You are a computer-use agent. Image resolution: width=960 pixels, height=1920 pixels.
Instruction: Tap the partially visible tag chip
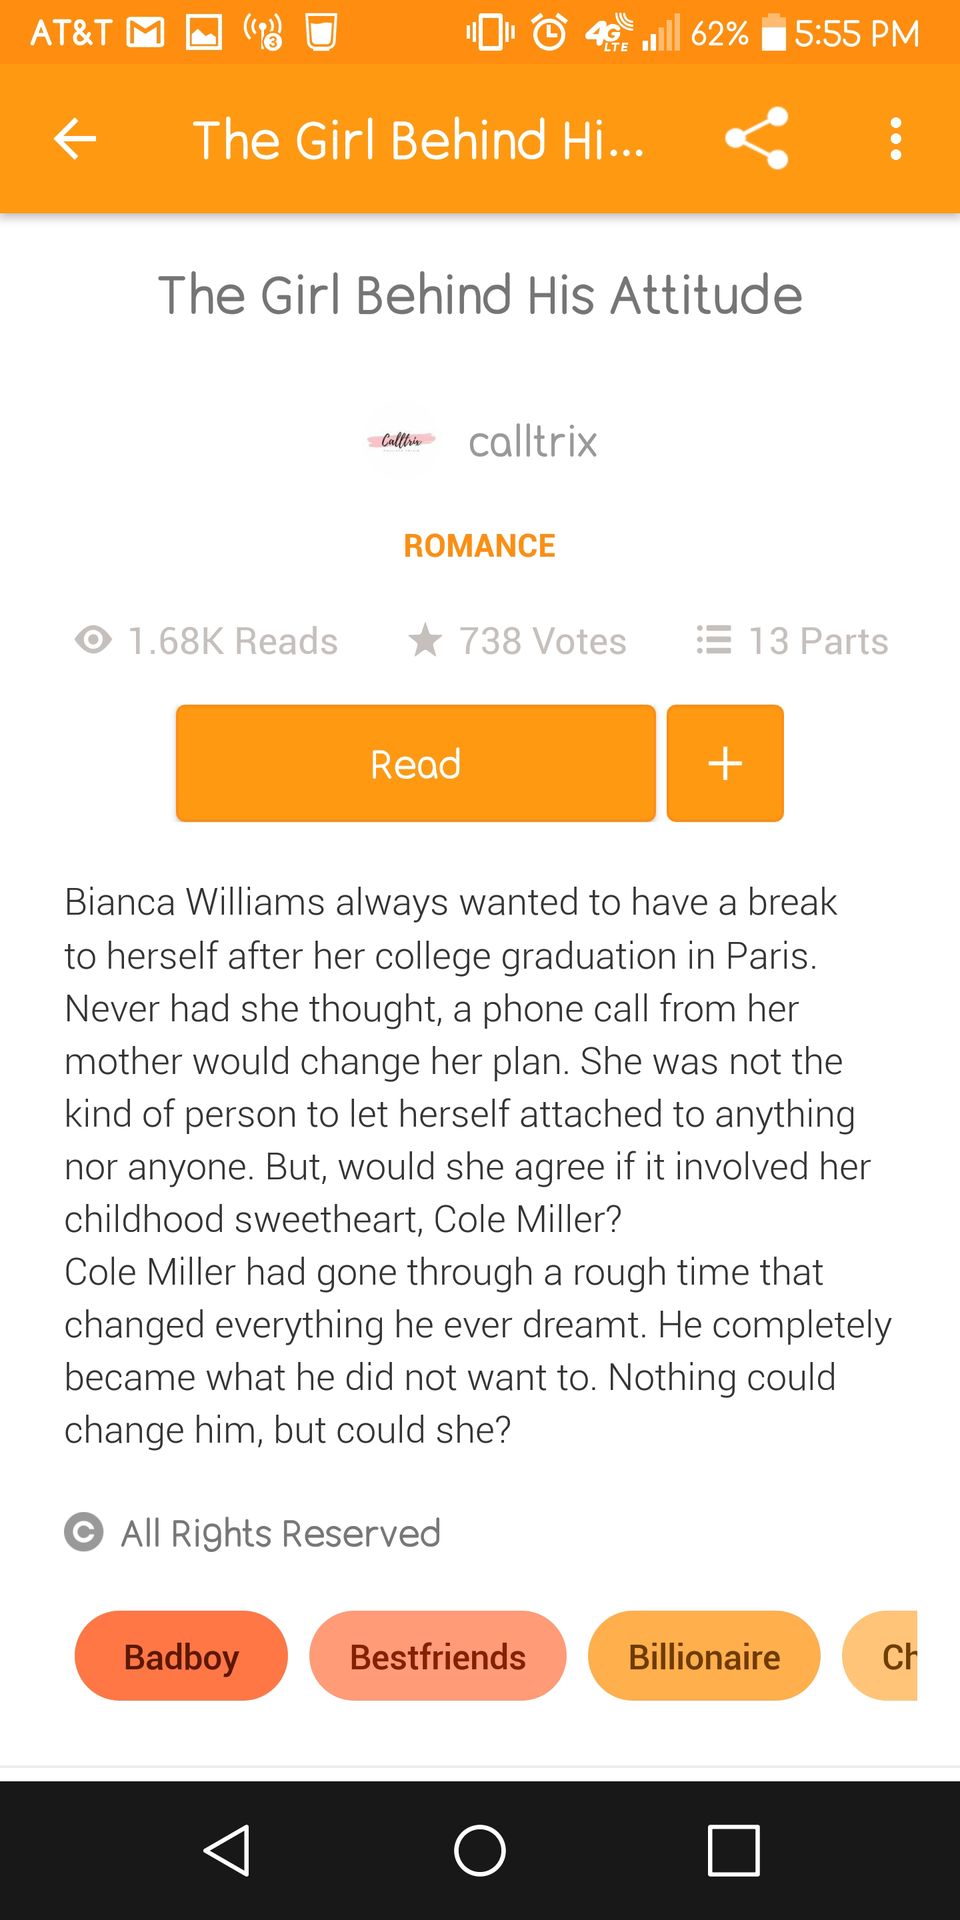coord(881,1656)
